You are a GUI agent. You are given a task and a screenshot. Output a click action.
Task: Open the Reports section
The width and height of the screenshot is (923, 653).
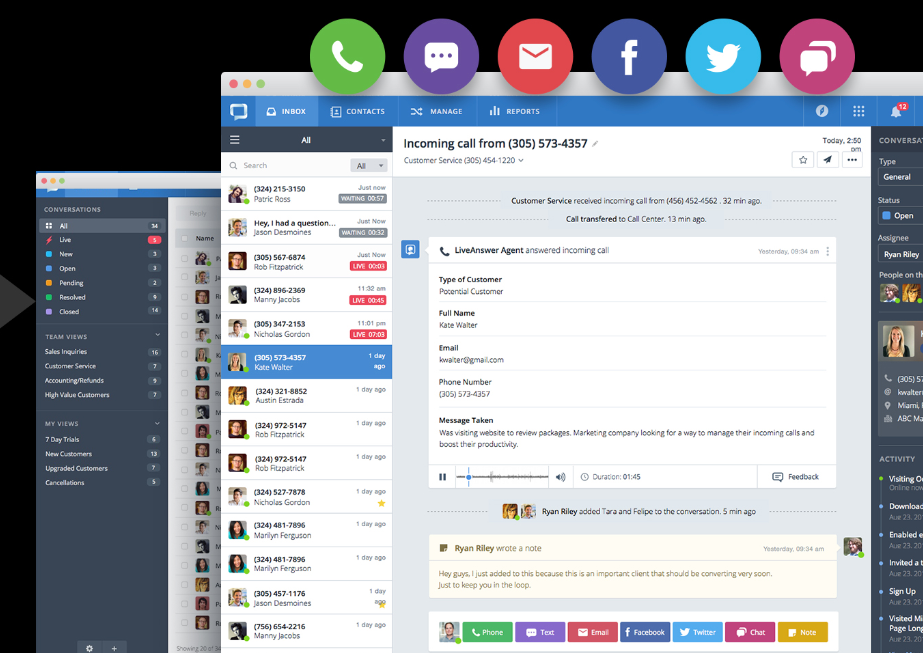515,111
